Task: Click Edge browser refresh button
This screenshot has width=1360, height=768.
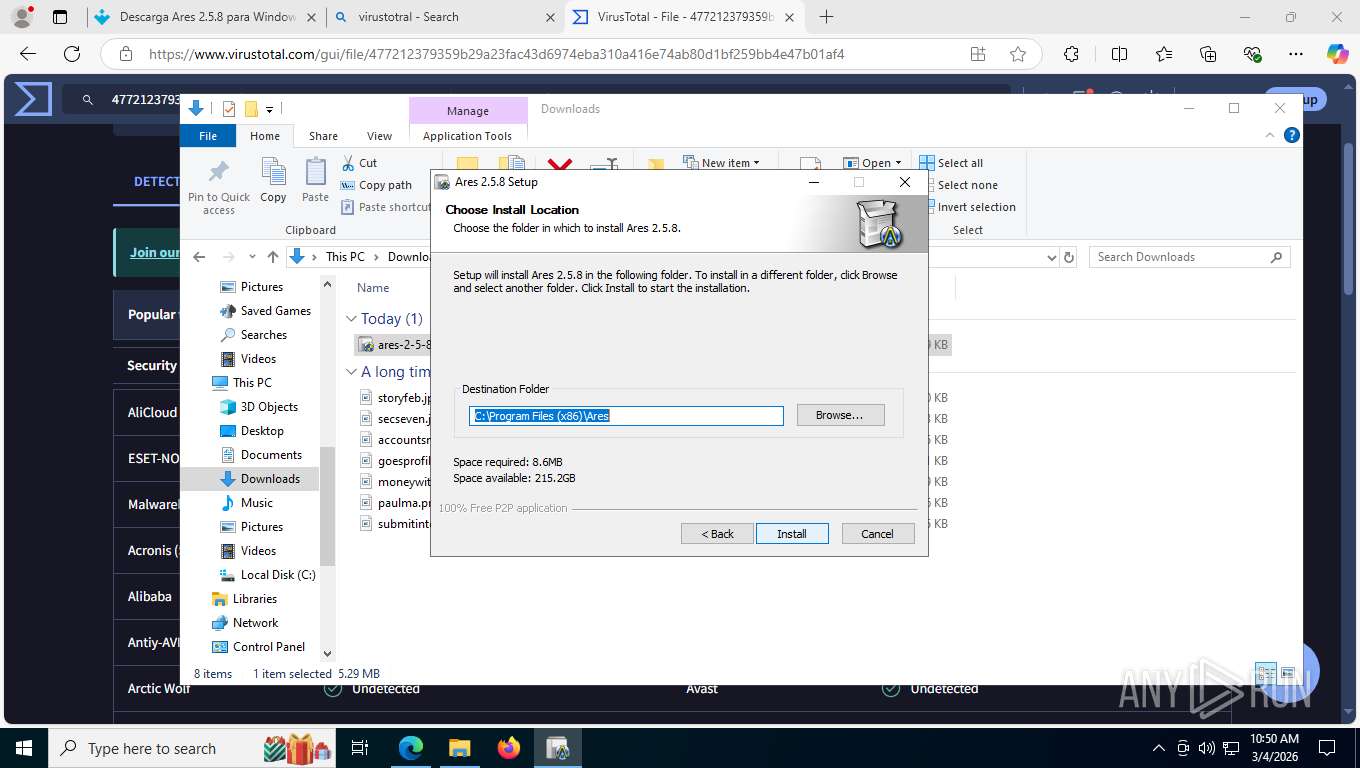Action: (x=71, y=54)
